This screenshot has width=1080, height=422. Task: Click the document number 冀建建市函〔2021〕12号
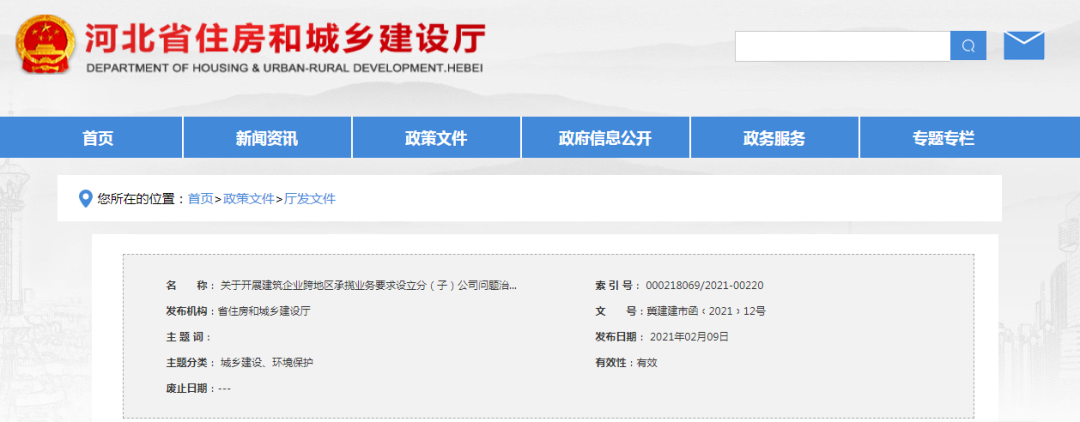(x=705, y=311)
